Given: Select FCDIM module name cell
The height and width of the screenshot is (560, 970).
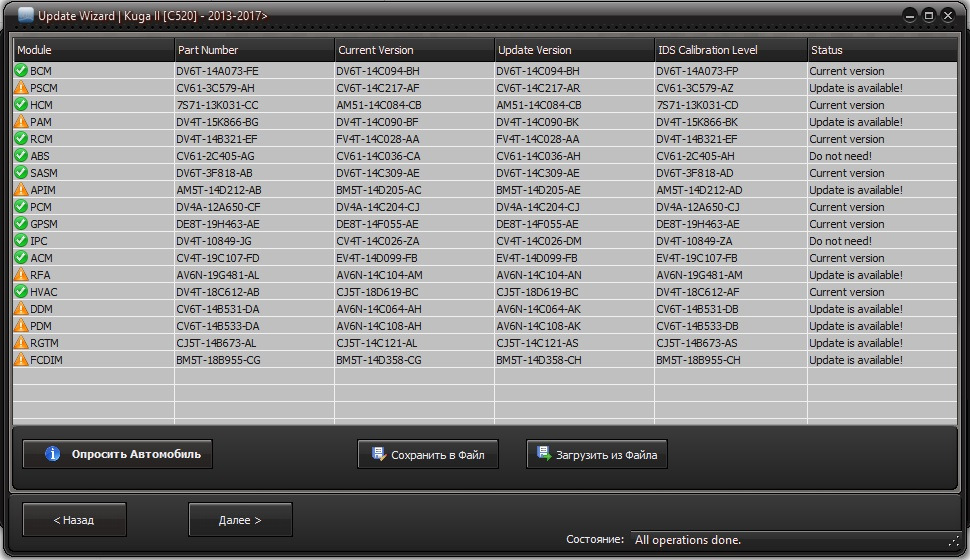Looking at the screenshot, I should (93, 360).
